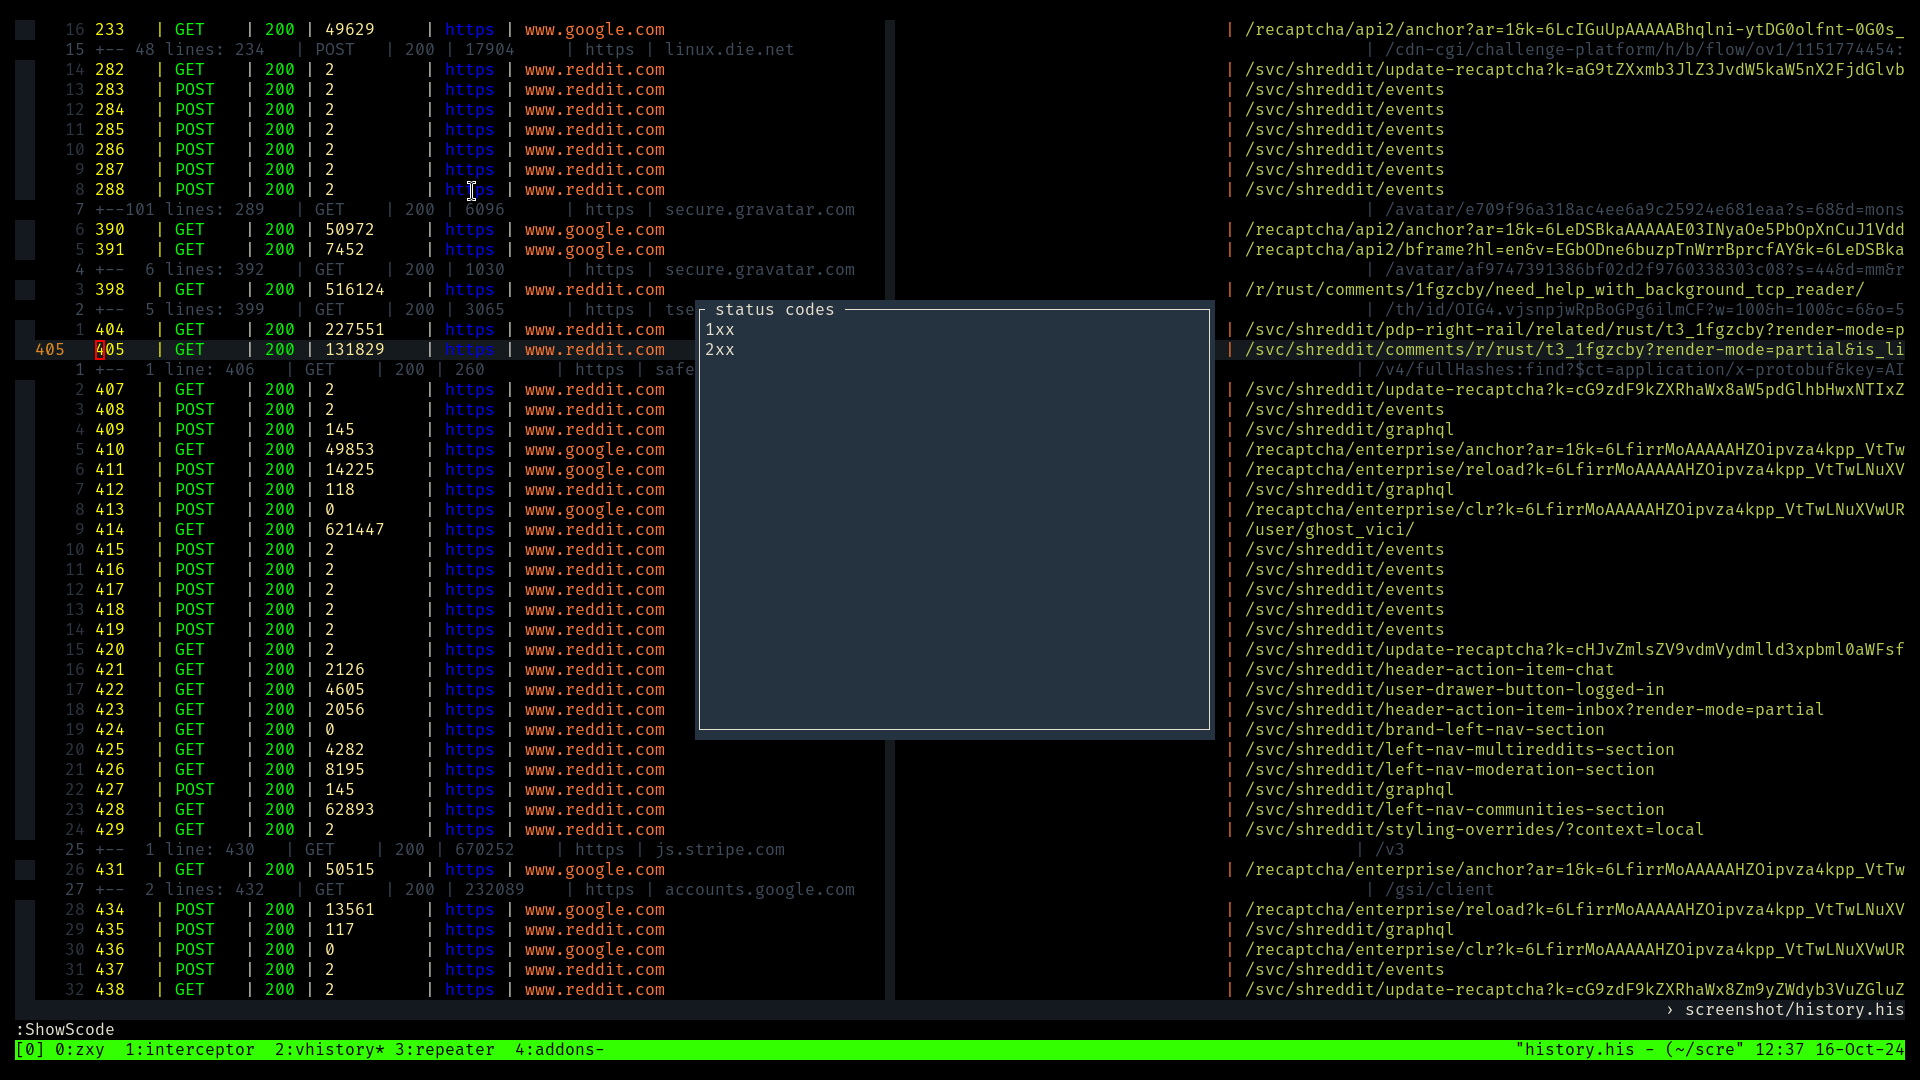Image resolution: width=1920 pixels, height=1080 pixels.
Task: Select 2xx in the status codes popup
Action: 719,349
